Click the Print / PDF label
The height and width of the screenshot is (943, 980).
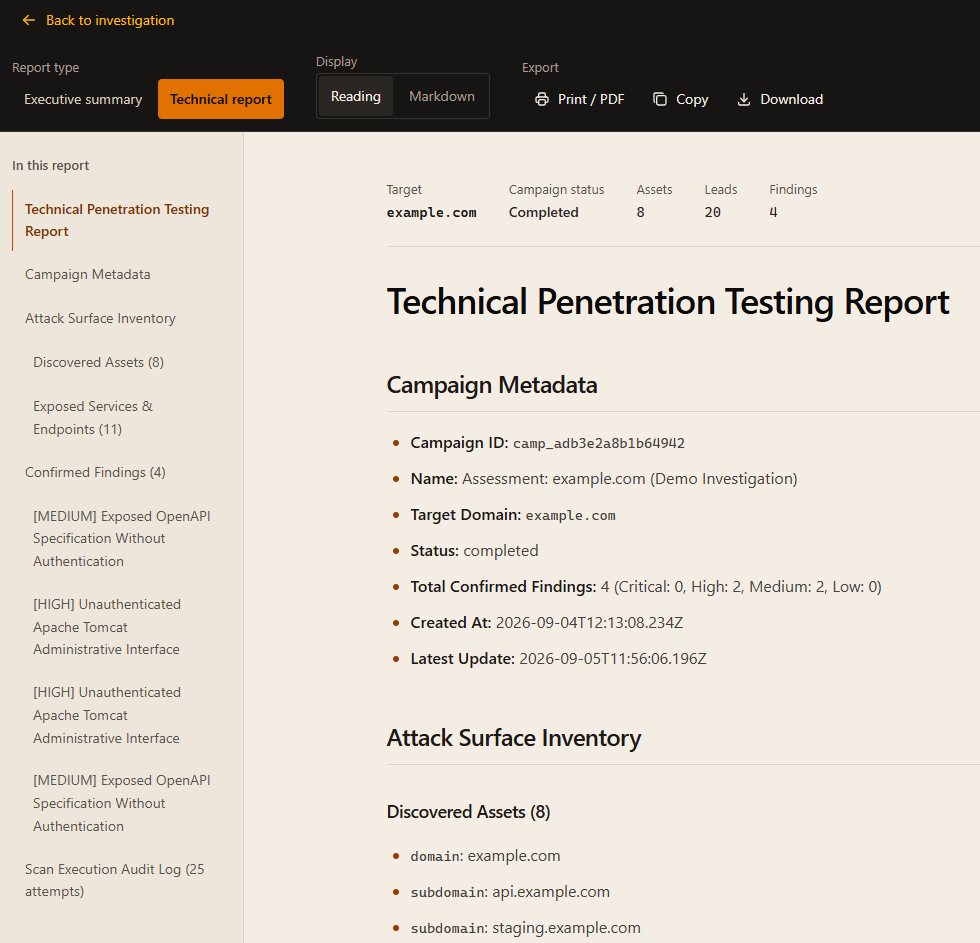(591, 99)
